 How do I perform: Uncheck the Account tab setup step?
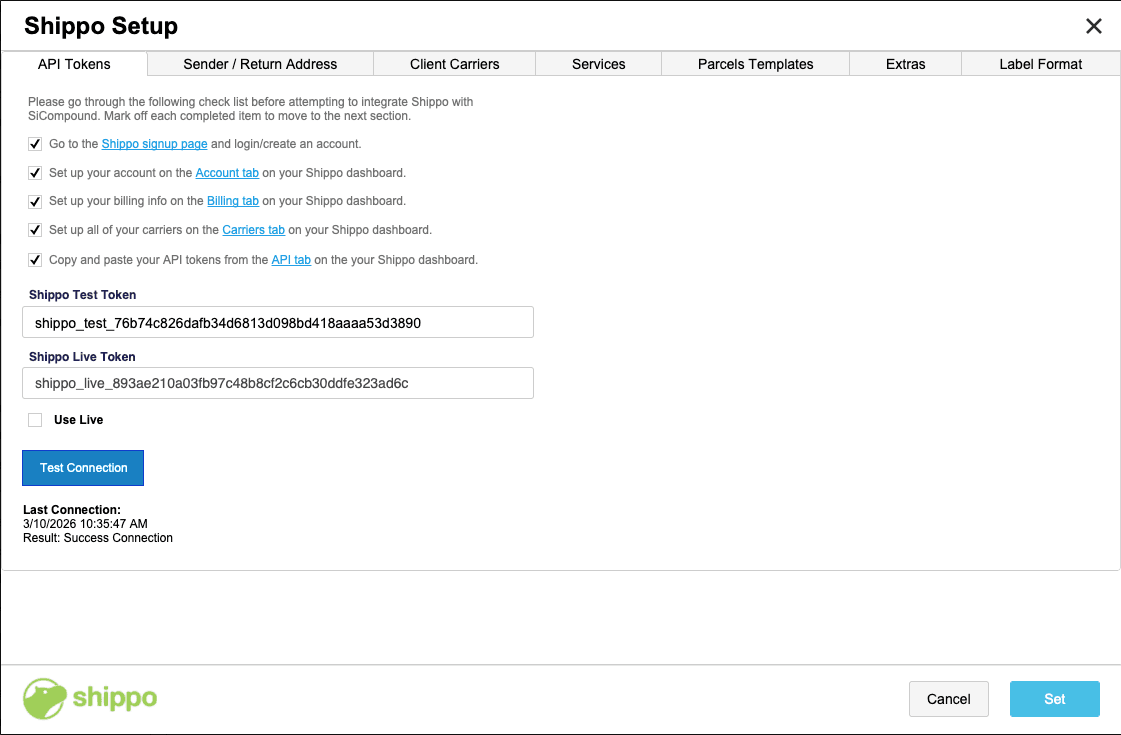(35, 173)
